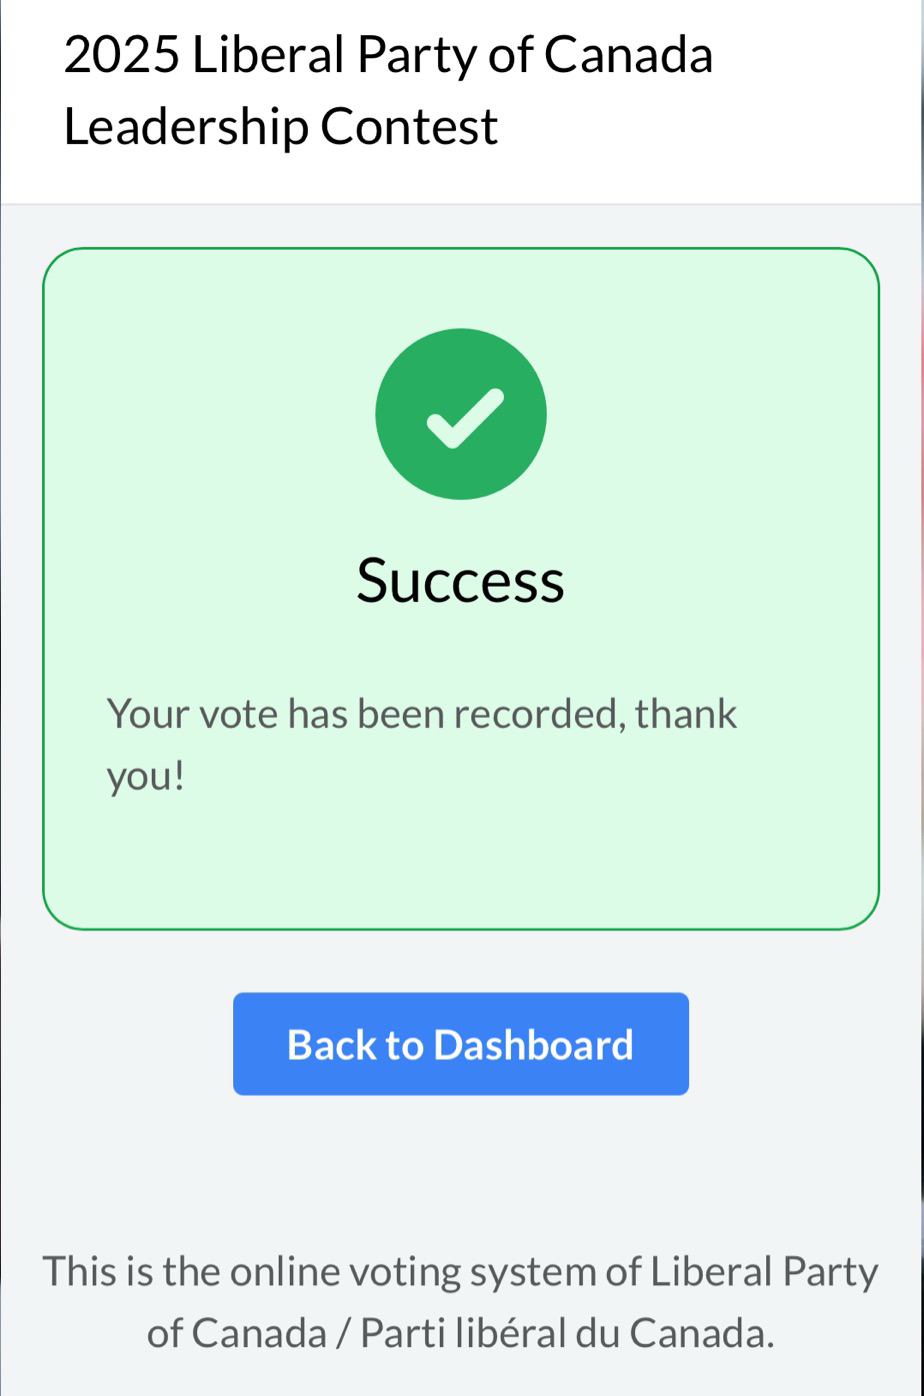The width and height of the screenshot is (924, 1396).
Task: Click the "you!" text in the message
Action: 146,776
